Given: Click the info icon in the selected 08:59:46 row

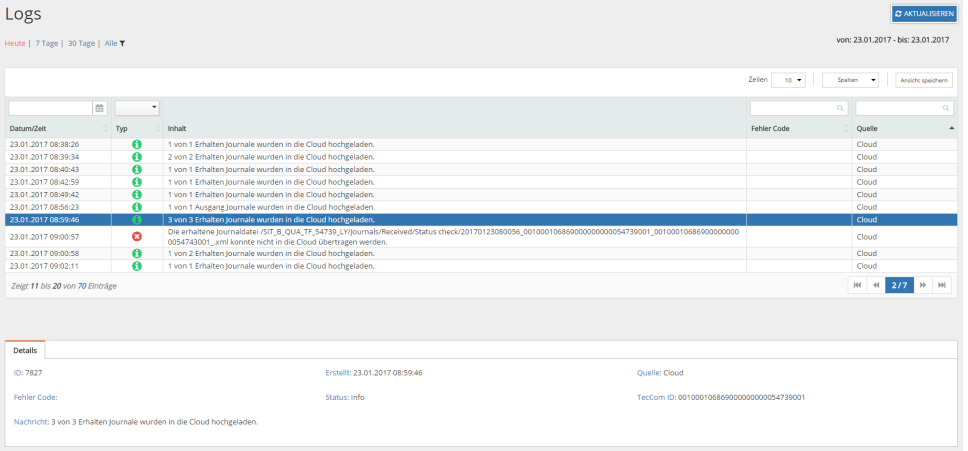Looking at the screenshot, I should (137, 220).
